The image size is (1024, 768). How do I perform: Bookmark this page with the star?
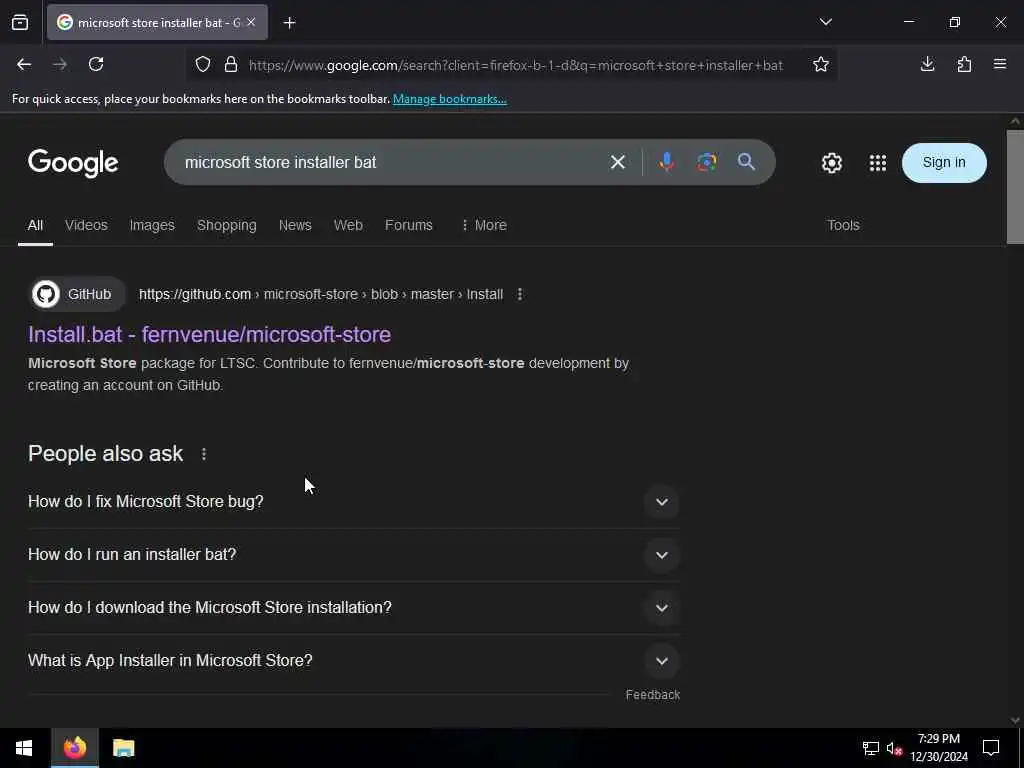(x=821, y=65)
